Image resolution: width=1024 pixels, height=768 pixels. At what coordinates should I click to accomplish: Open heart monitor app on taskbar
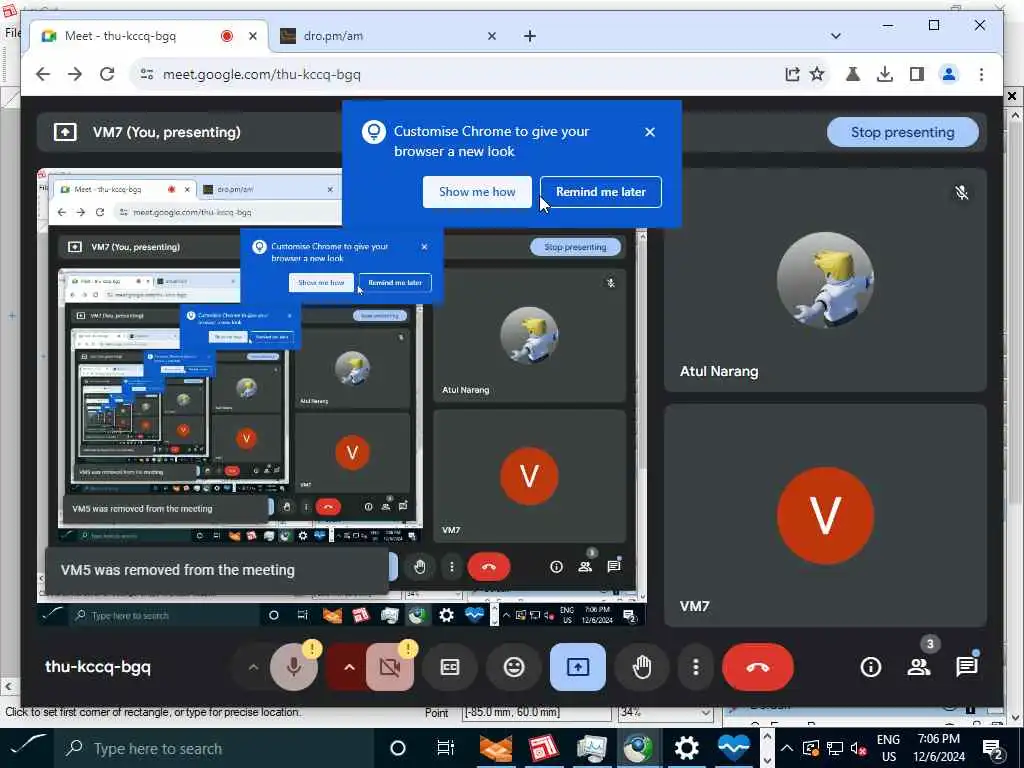(734, 748)
